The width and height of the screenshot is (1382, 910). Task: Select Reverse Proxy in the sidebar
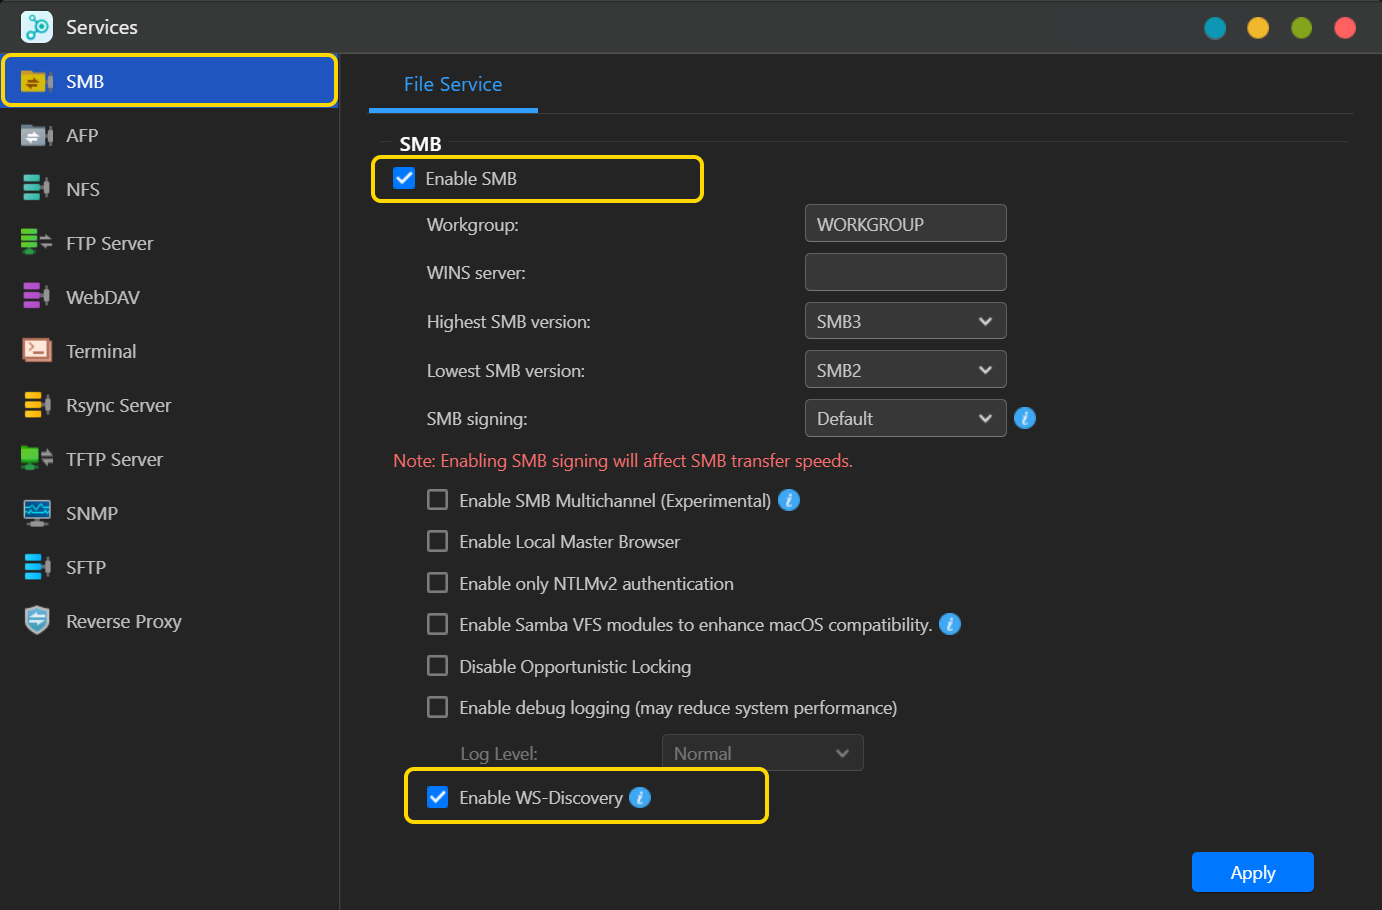pyautogui.click(x=169, y=621)
